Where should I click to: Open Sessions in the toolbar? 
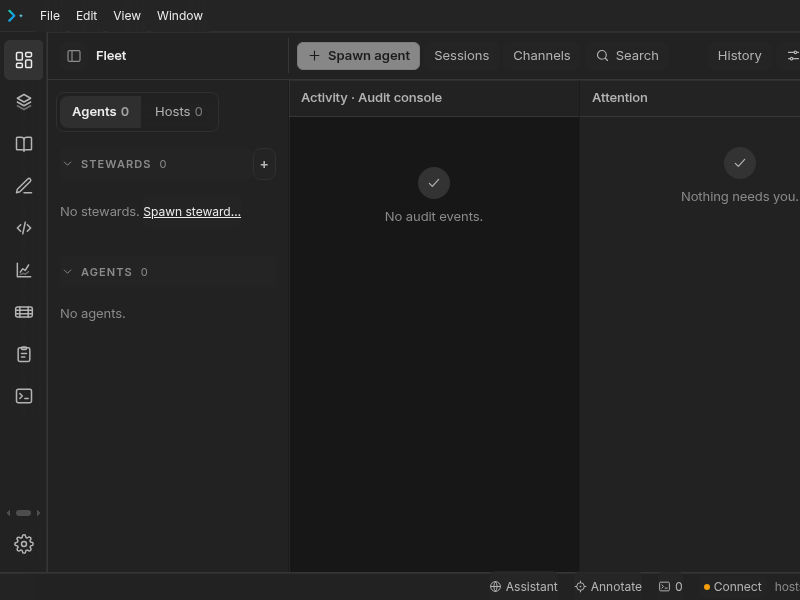pos(461,56)
